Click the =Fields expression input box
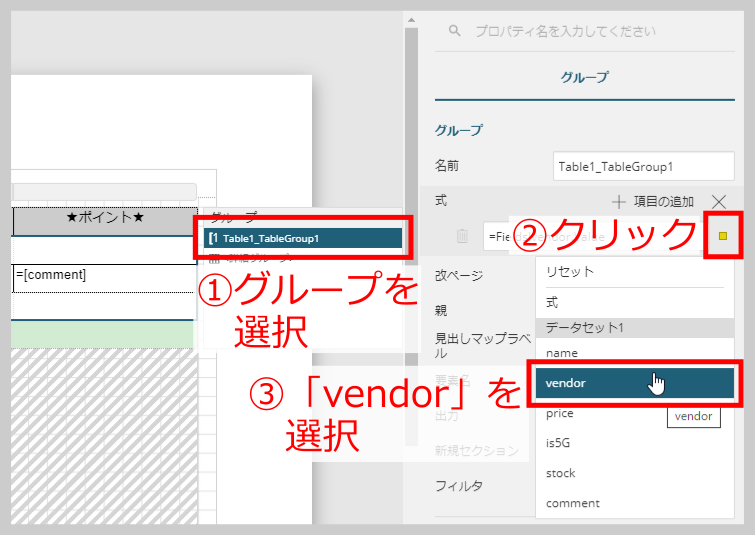The height and width of the screenshot is (535, 755). click(x=592, y=236)
